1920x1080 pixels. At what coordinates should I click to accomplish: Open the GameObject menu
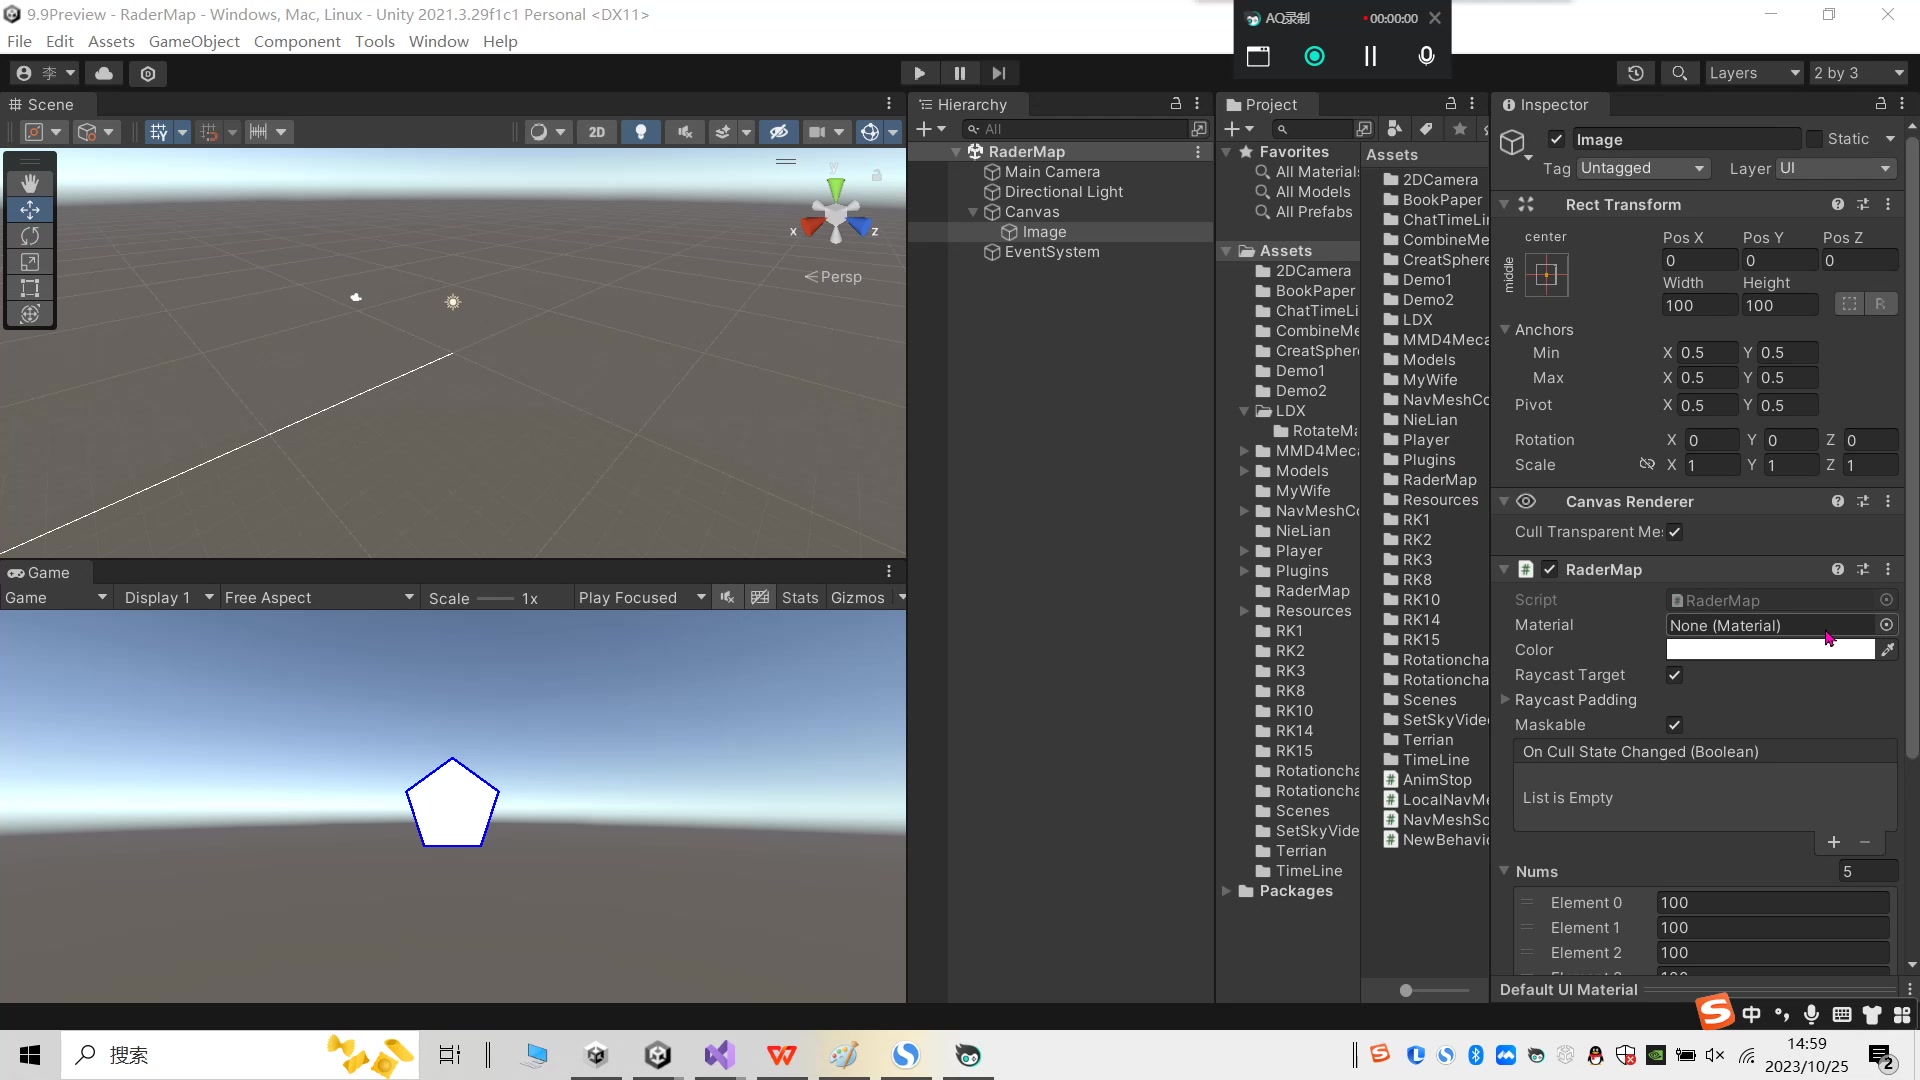[194, 41]
